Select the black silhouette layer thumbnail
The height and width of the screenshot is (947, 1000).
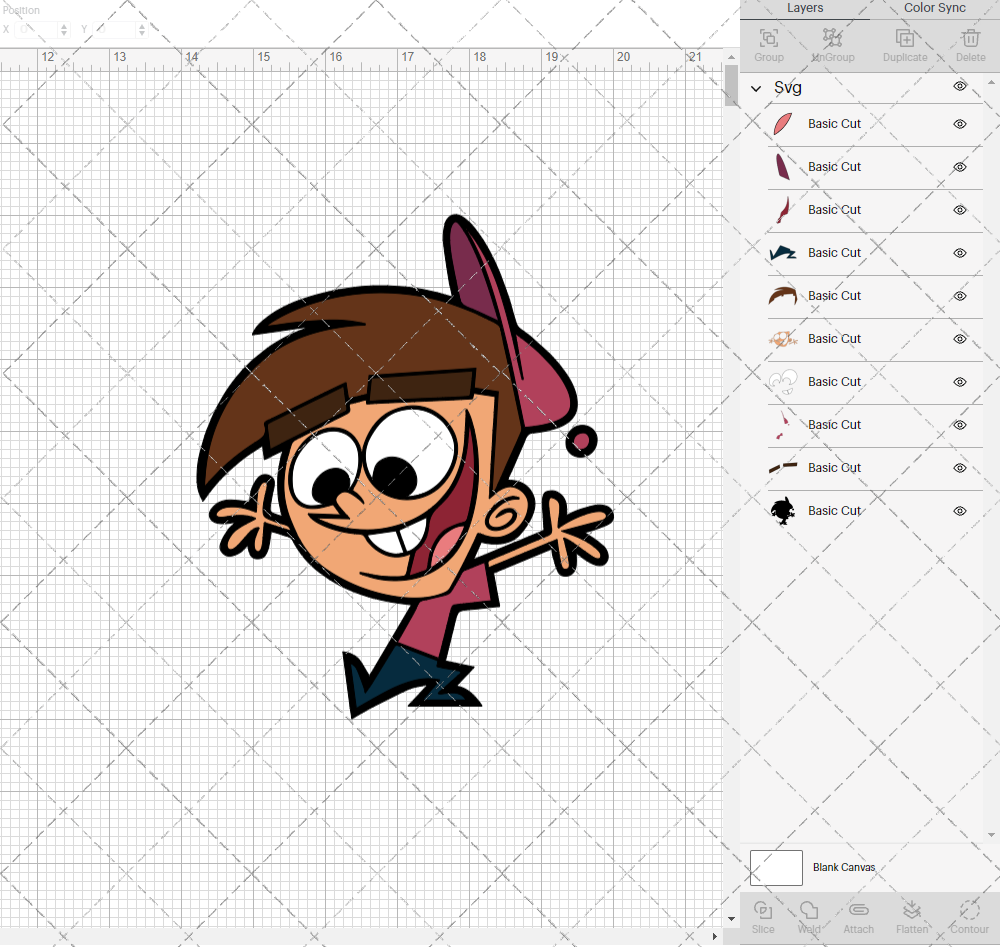click(x=783, y=511)
